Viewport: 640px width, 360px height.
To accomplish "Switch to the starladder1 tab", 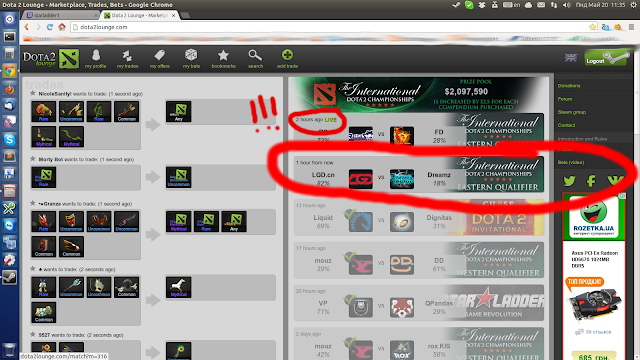I will pyautogui.click(x=61, y=15).
